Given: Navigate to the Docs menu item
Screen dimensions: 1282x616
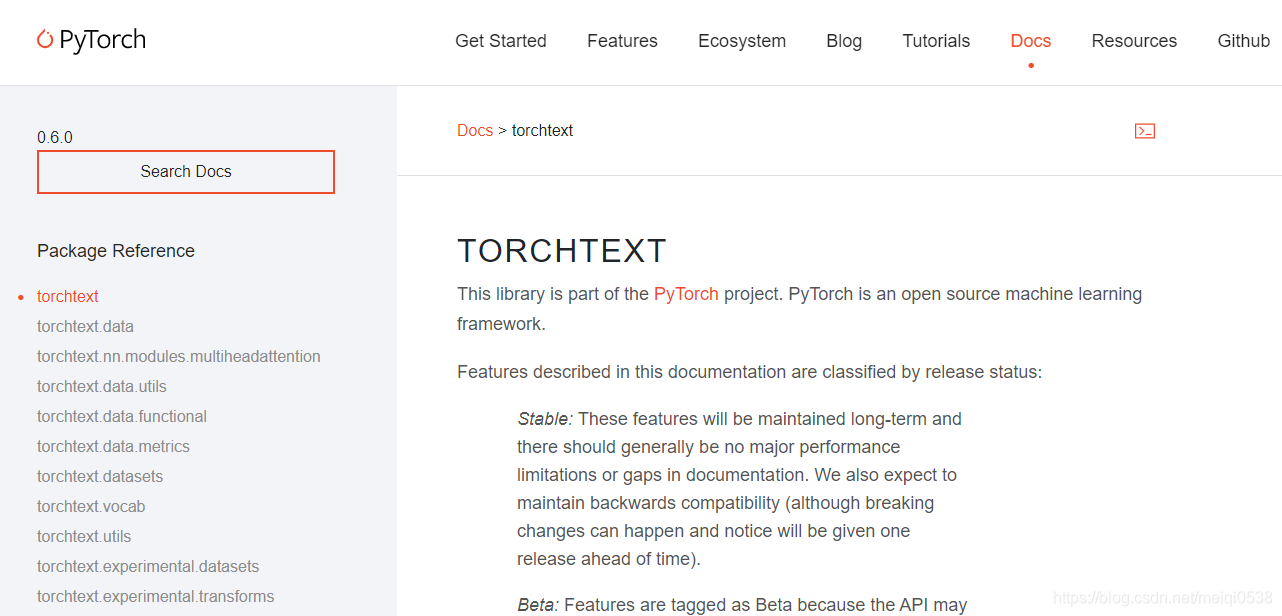Looking at the screenshot, I should [x=1030, y=40].
